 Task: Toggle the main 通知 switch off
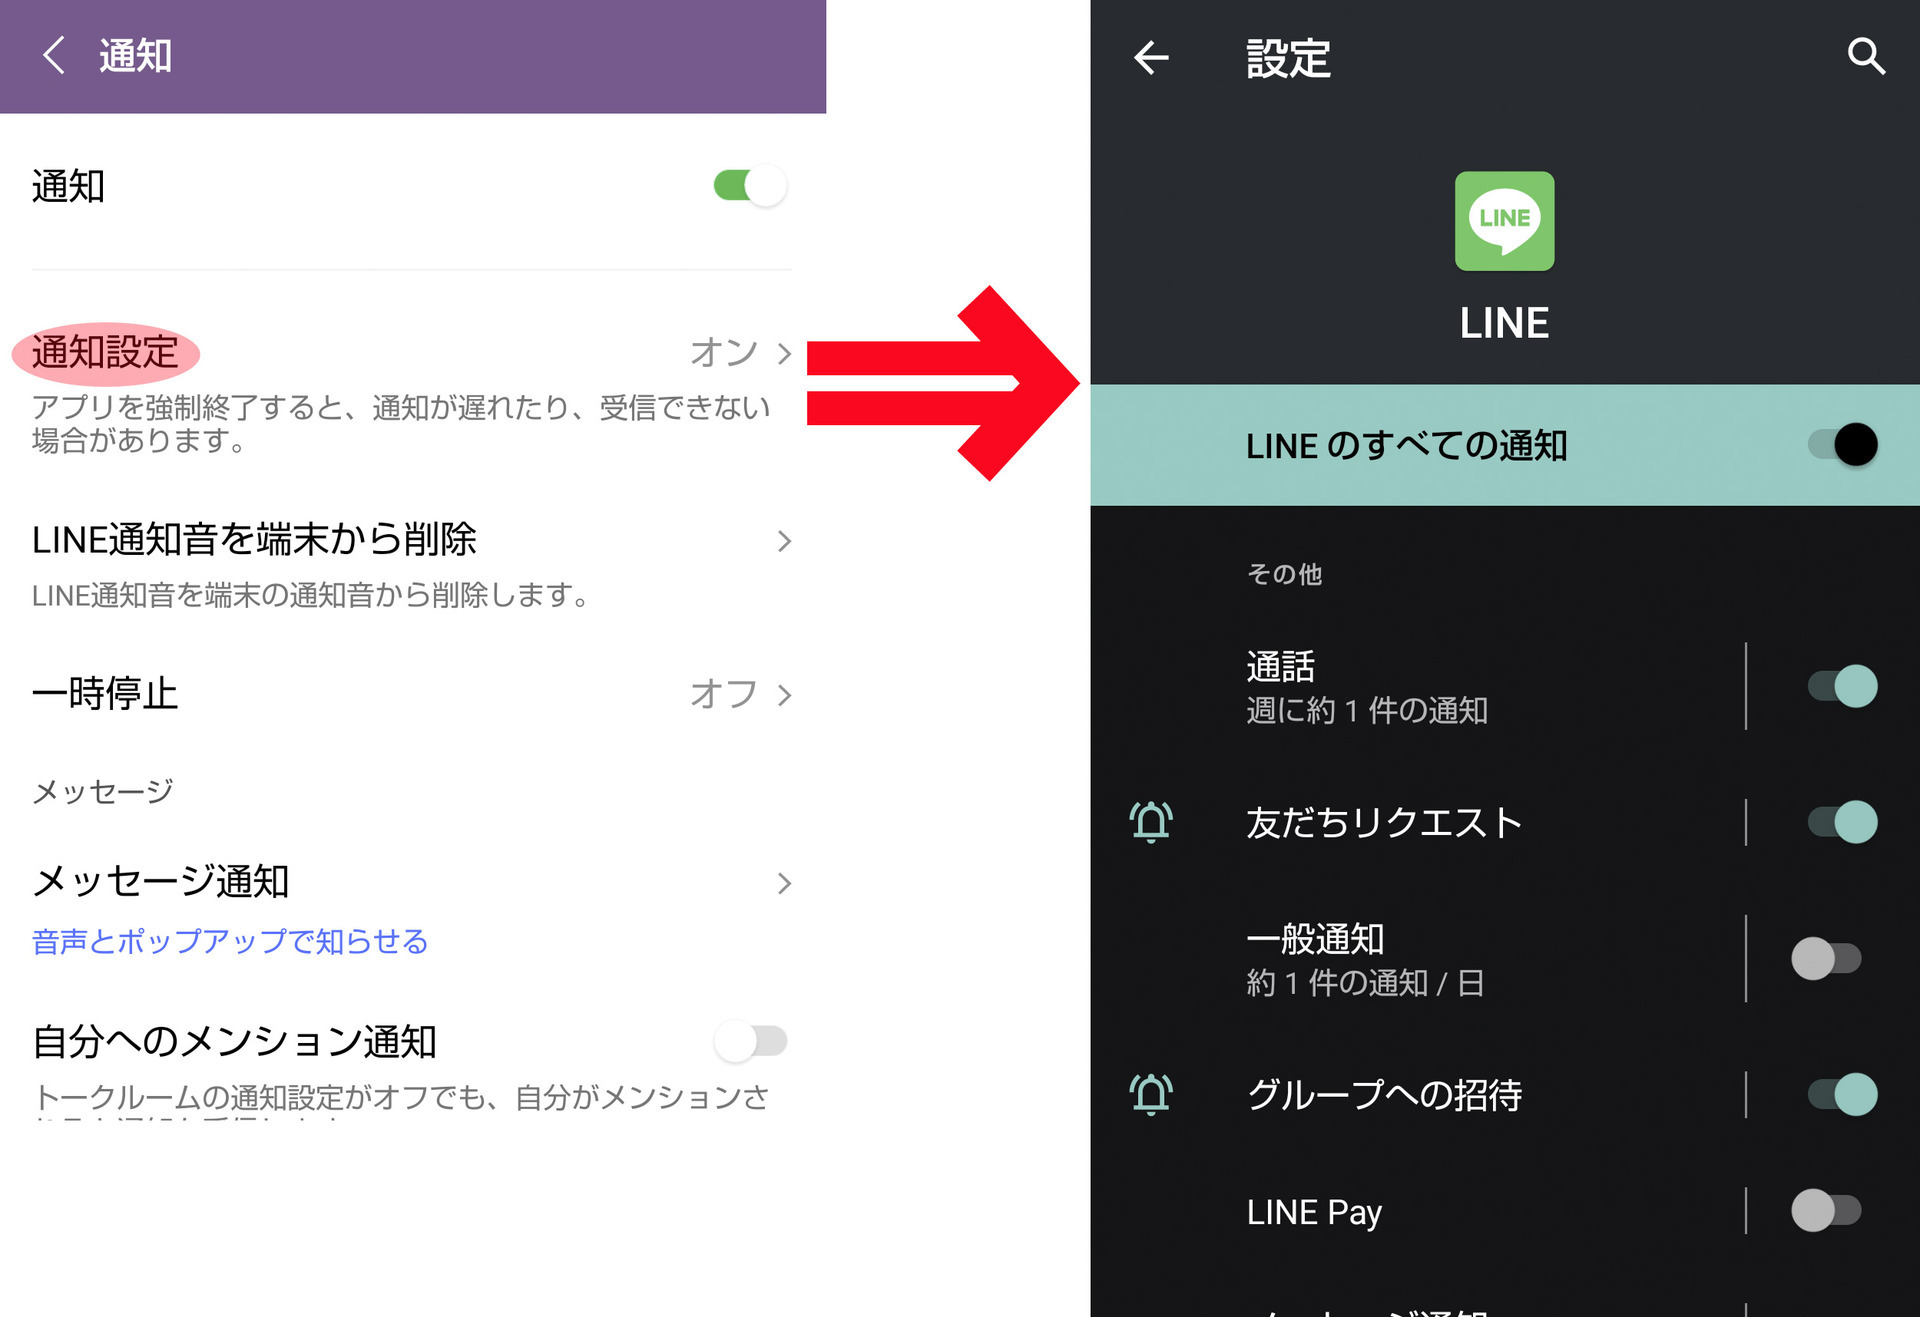click(750, 186)
